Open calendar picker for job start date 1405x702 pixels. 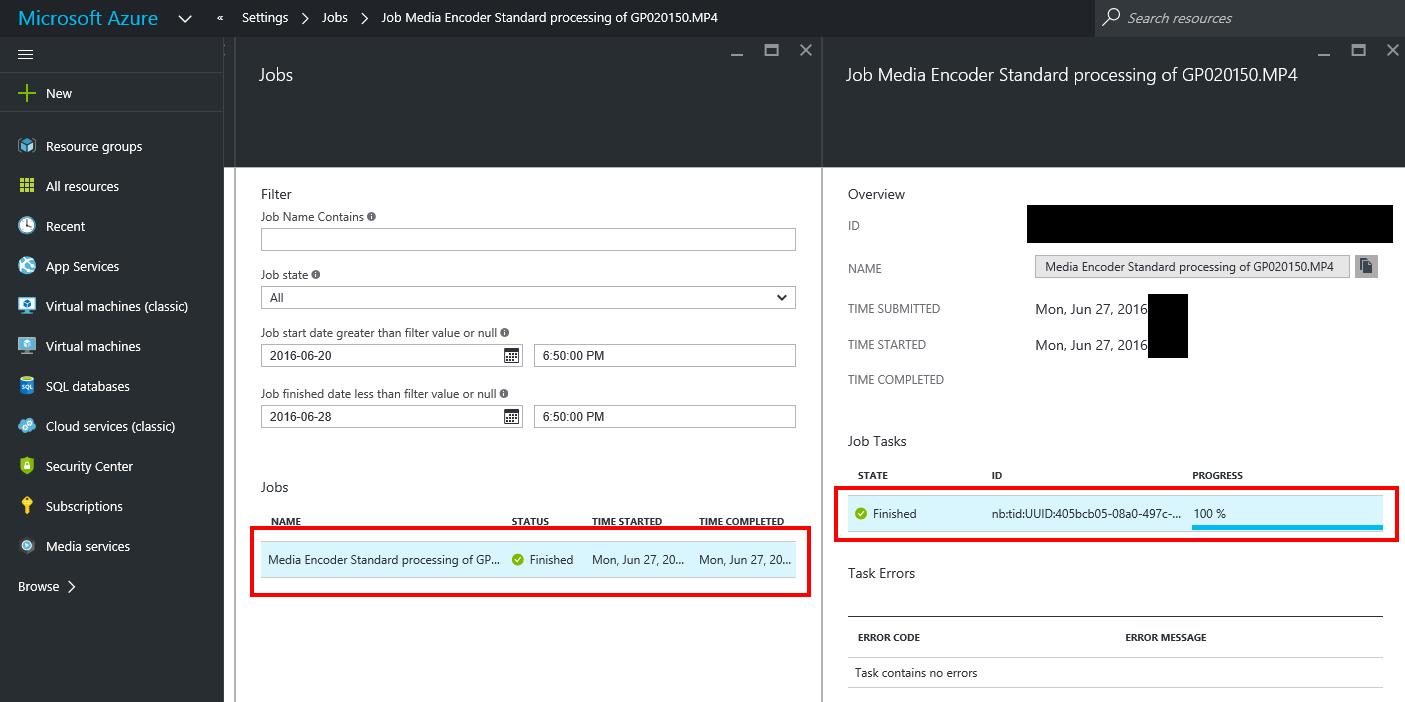click(x=511, y=356)
